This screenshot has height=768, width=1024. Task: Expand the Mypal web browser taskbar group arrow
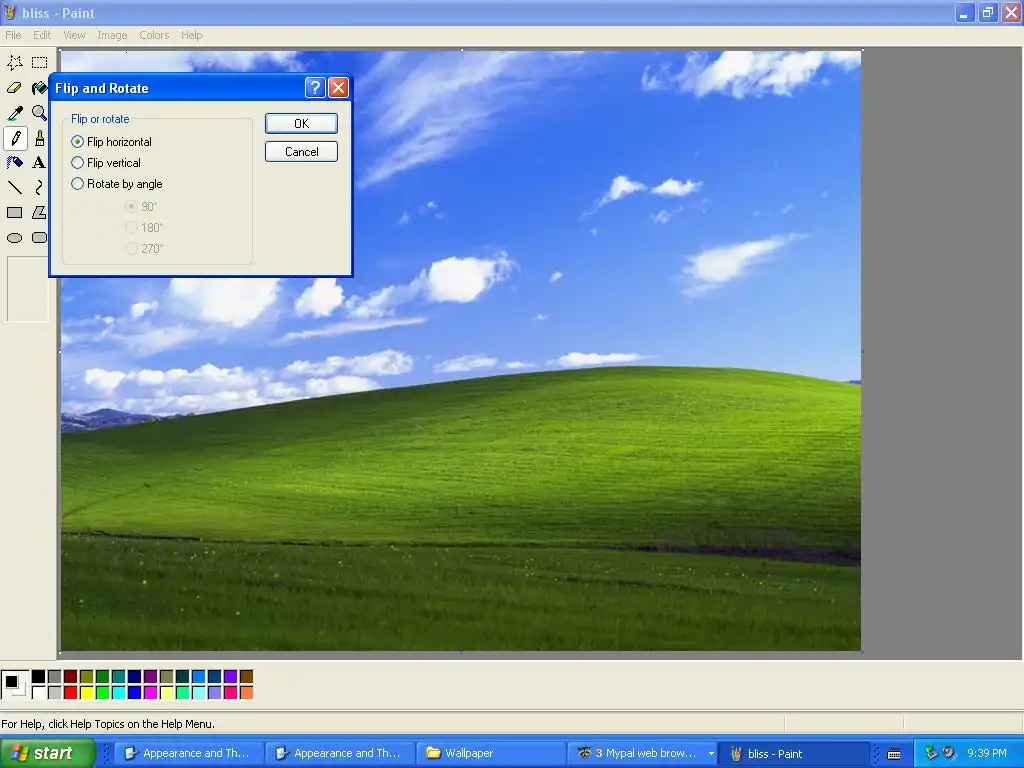coord(711,754)
